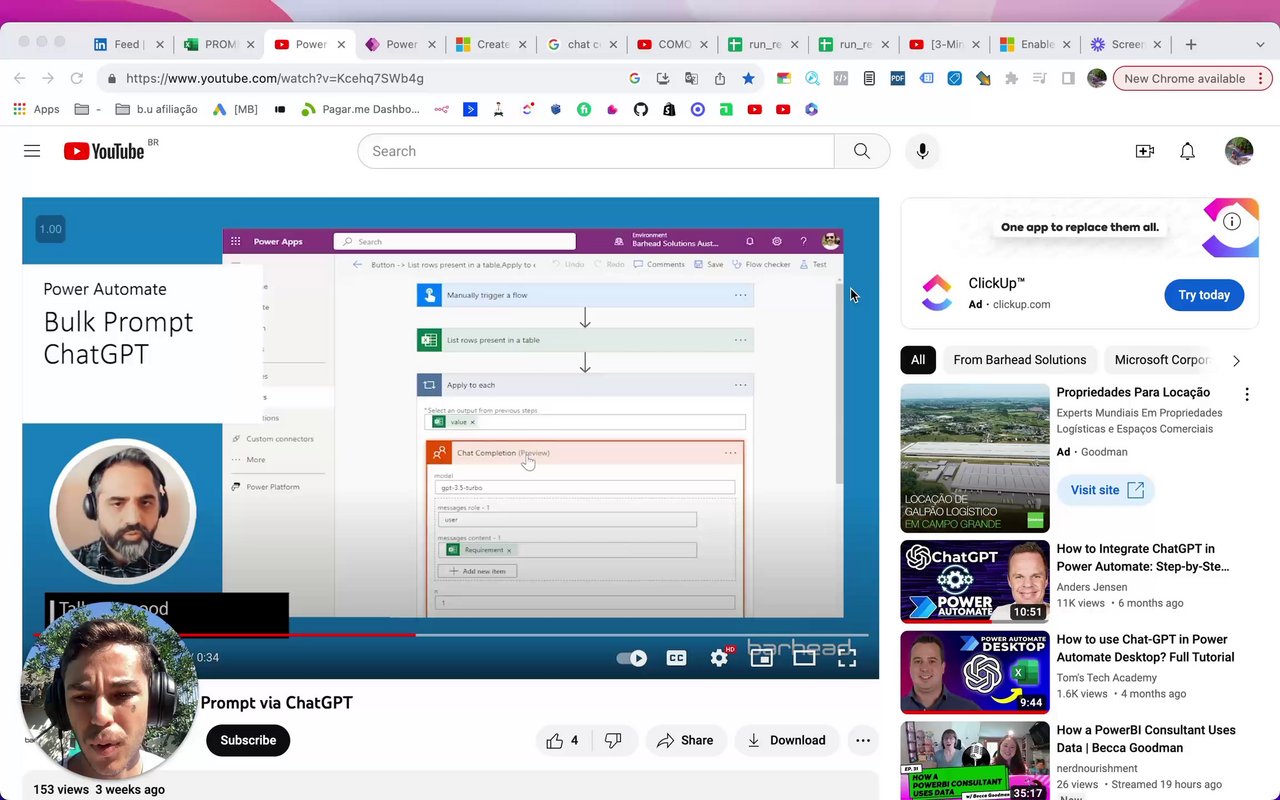Click the Subscribe button
The height and width of the screenshot is (800, 1280).
tap(248, 740)
